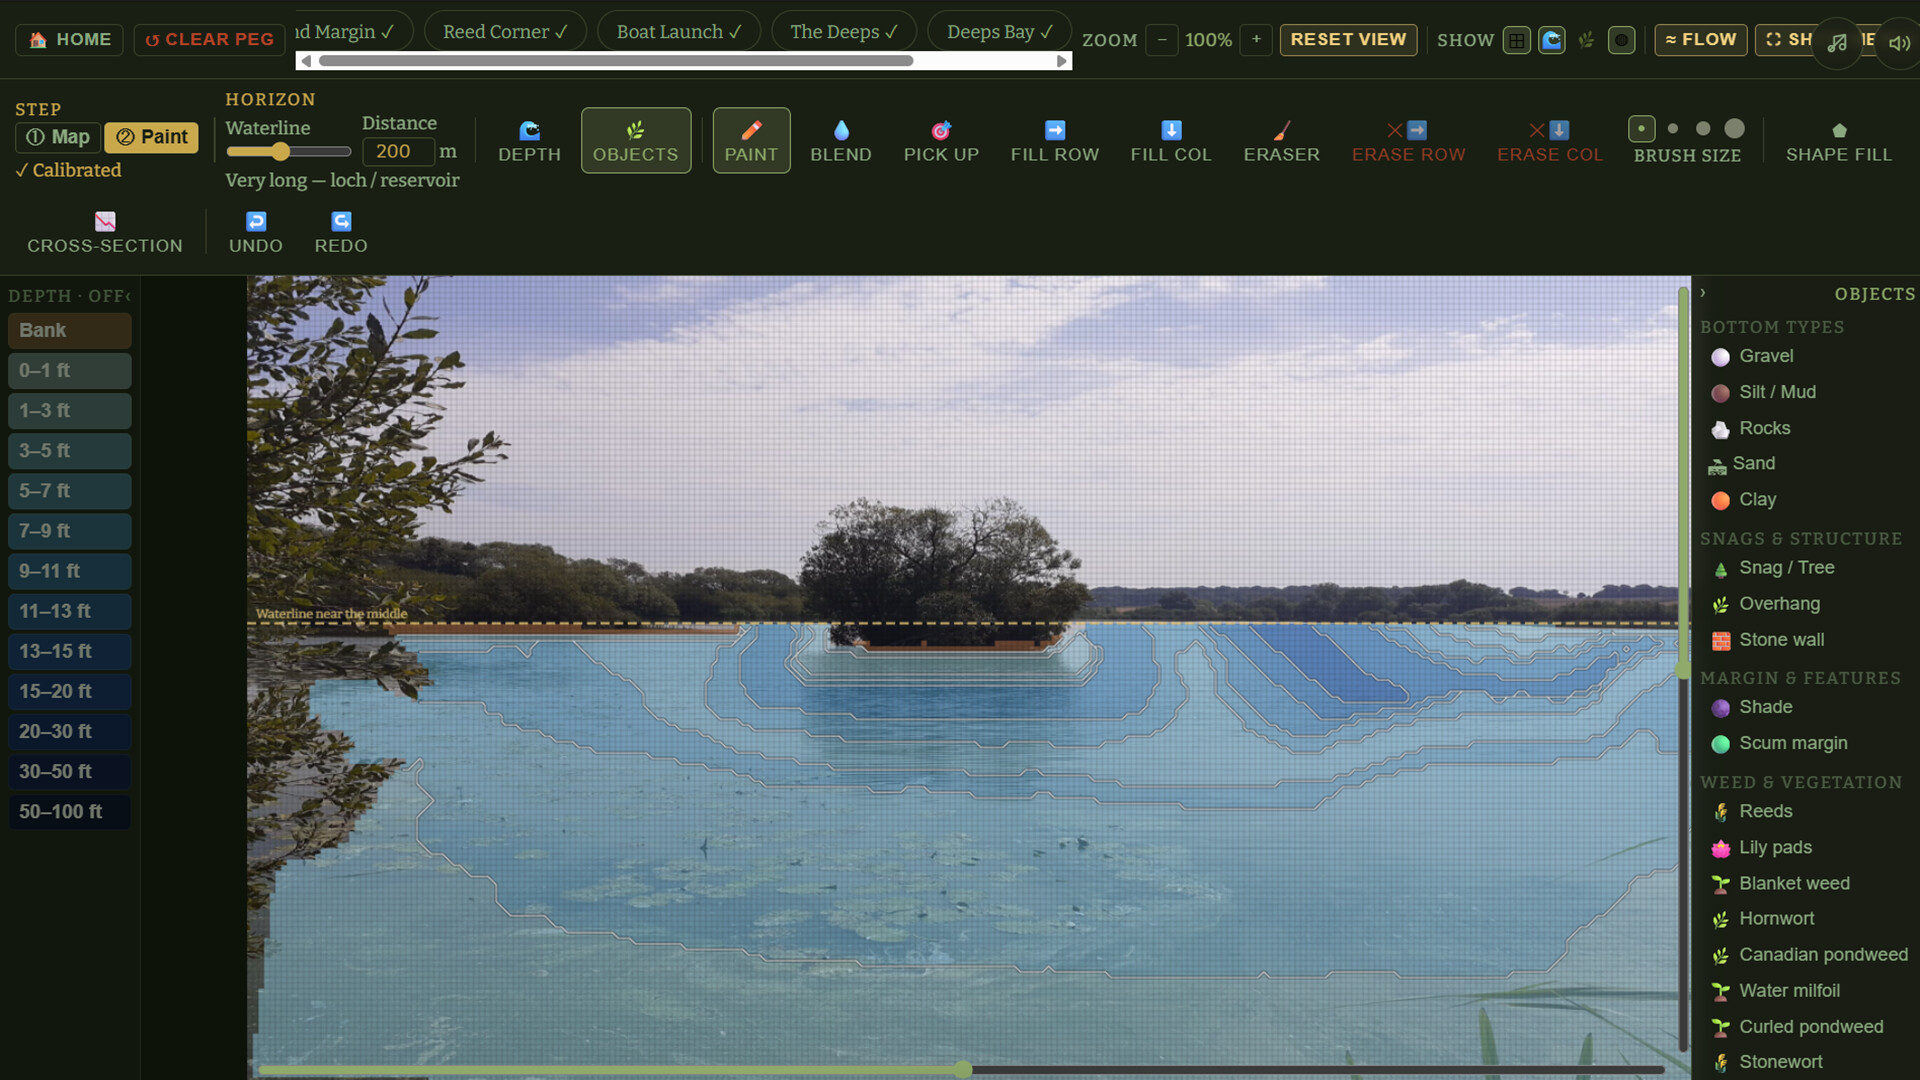Select the 15–20 ft depth swatch
This screenshot has width=1920, height=1080.
(69, 691)
